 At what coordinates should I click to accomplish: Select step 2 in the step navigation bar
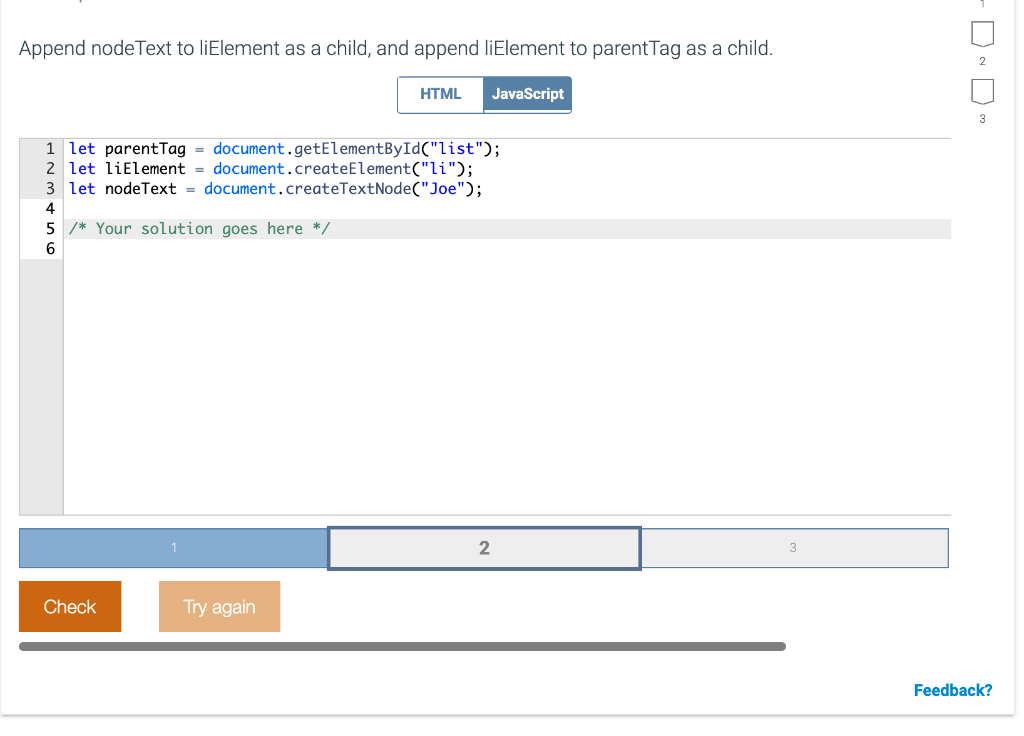[483, 548]
